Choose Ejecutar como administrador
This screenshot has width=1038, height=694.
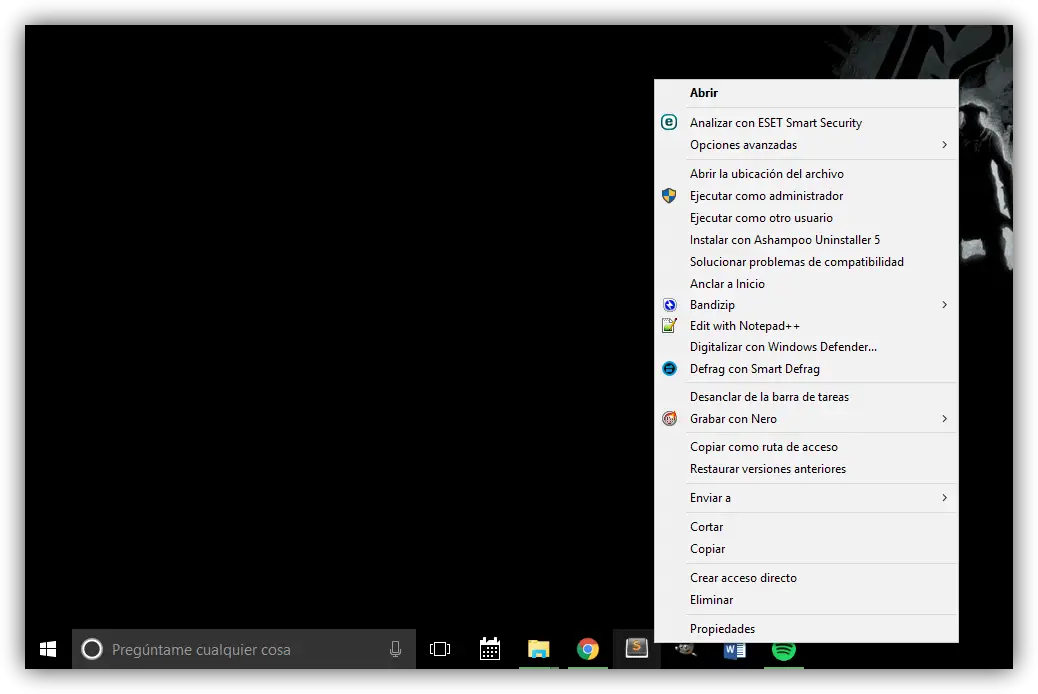point(806,195)
